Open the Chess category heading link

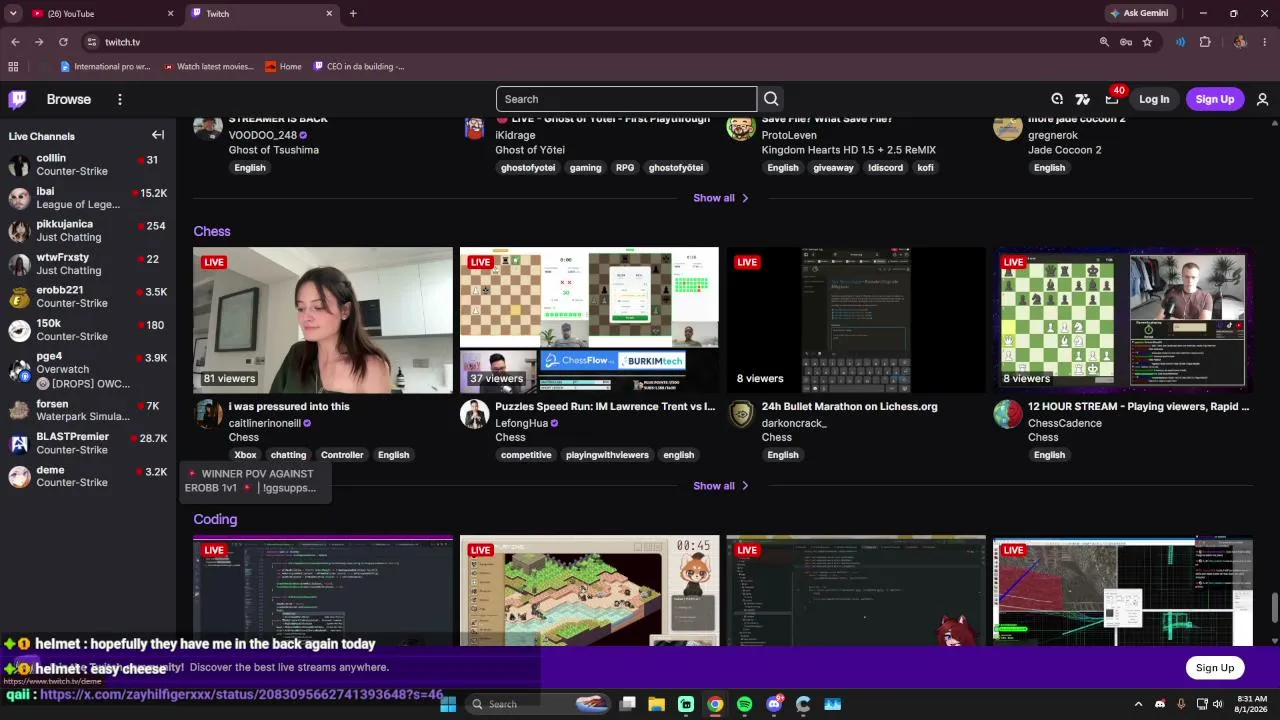click(212, 231)
